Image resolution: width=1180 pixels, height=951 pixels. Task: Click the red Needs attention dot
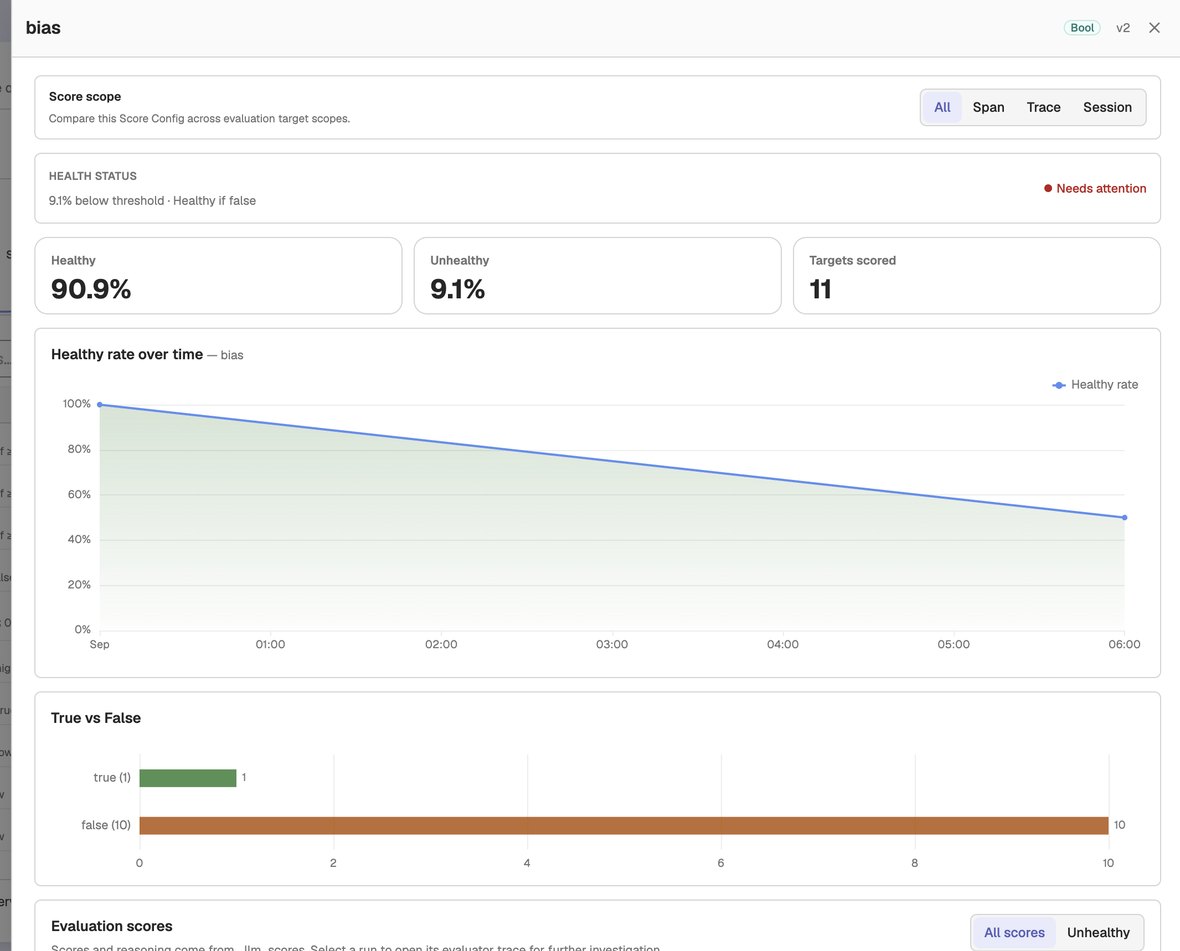[x=1048, y=189]
